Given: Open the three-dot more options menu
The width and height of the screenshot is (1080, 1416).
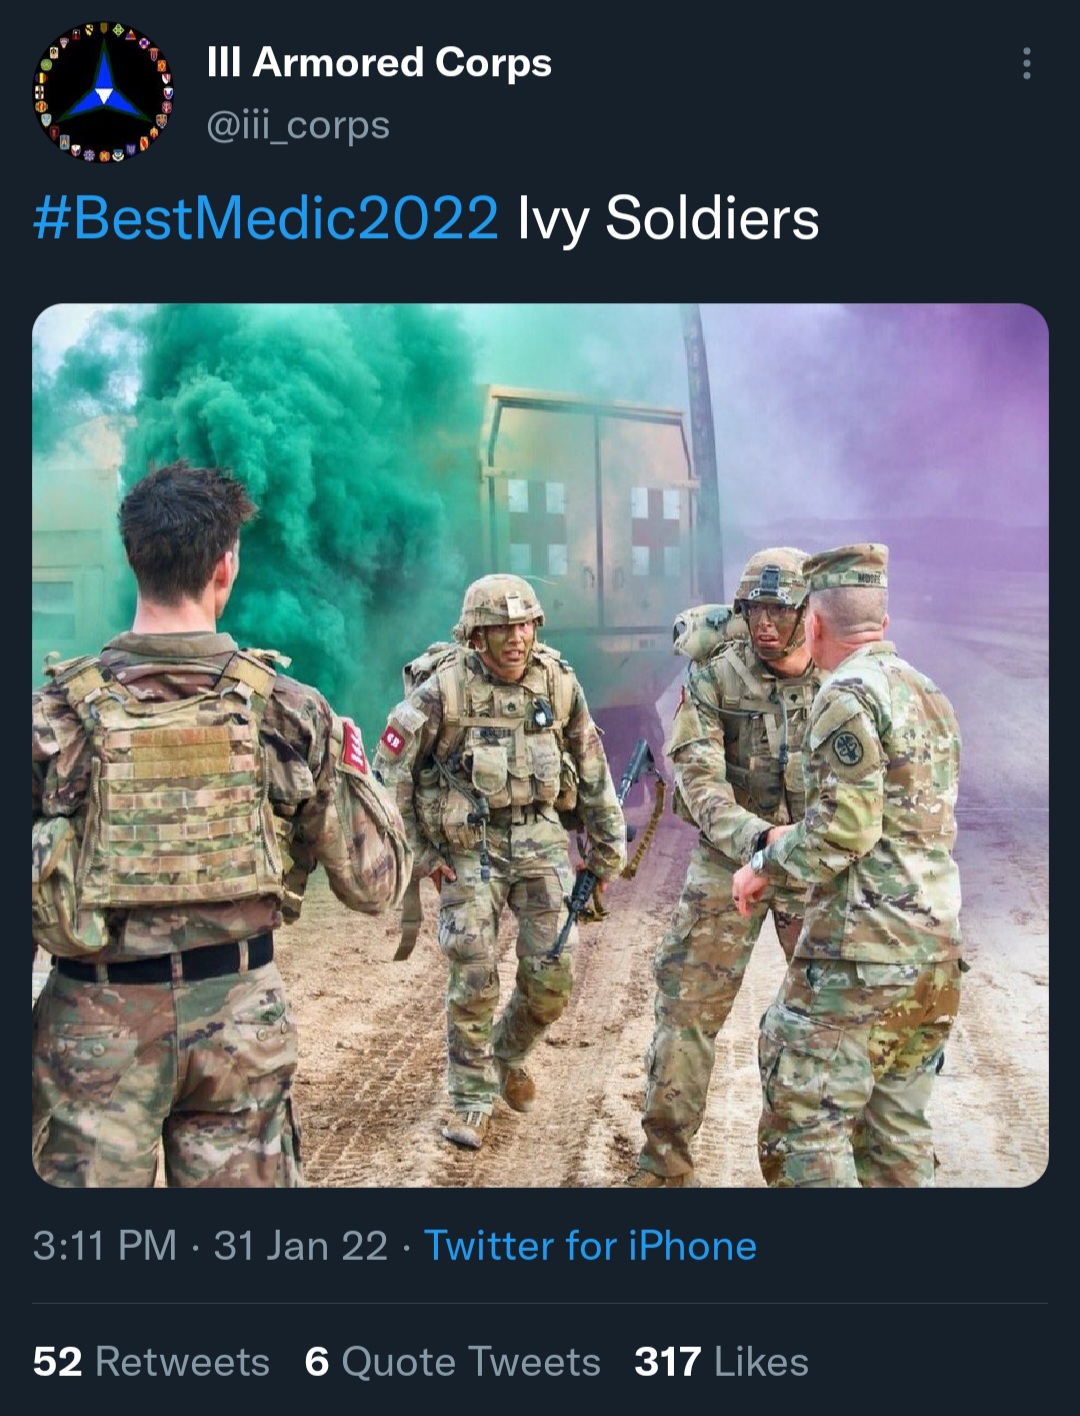Looking at the screenshot, I should pyautogui.click(x=1026, y=63).
